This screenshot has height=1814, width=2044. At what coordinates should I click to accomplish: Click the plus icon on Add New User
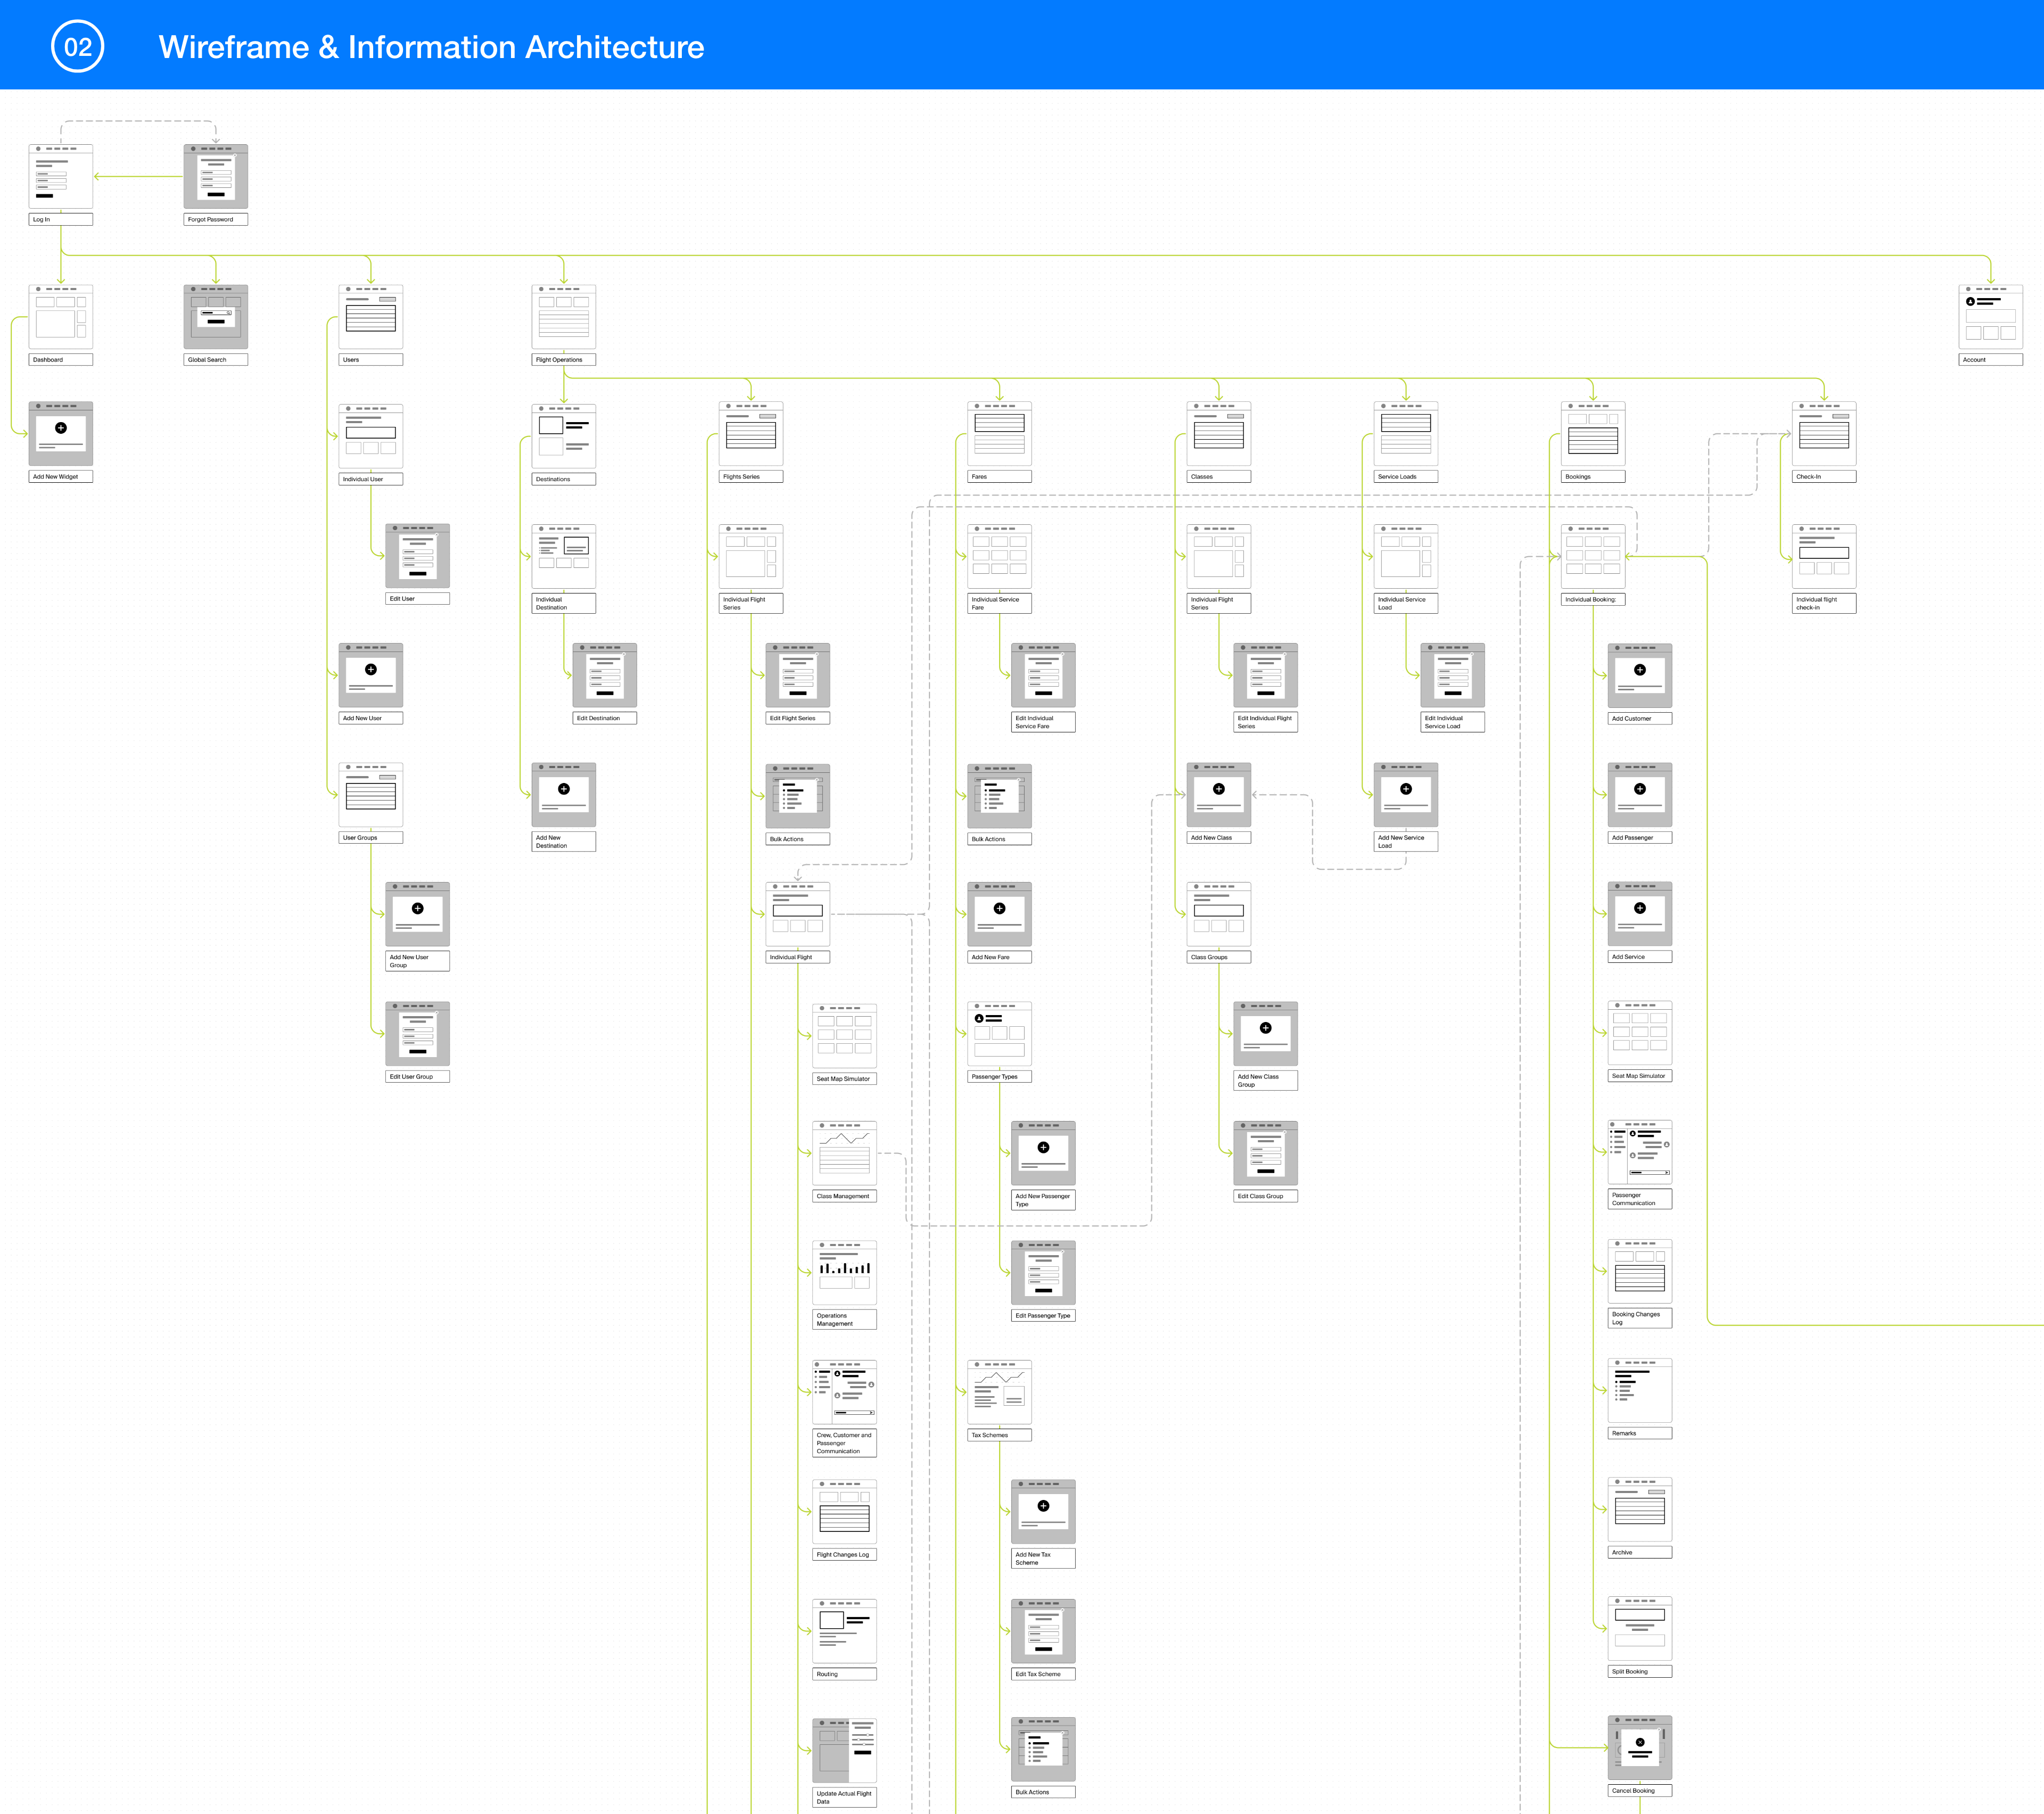[371, 670]
